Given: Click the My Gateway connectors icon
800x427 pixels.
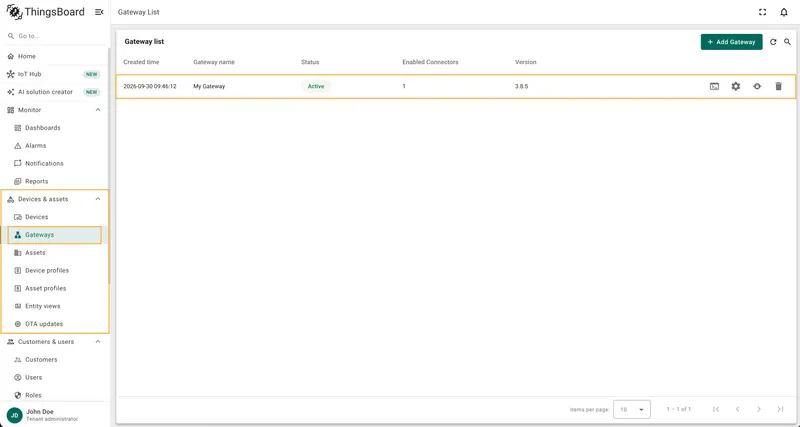Looking at the screenshot, I should (757, 86).
